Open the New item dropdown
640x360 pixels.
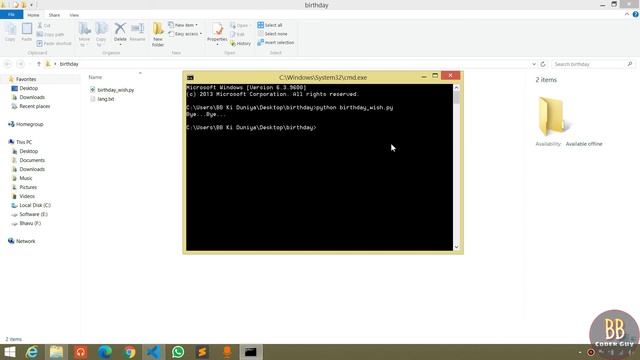tap(183, 25)
